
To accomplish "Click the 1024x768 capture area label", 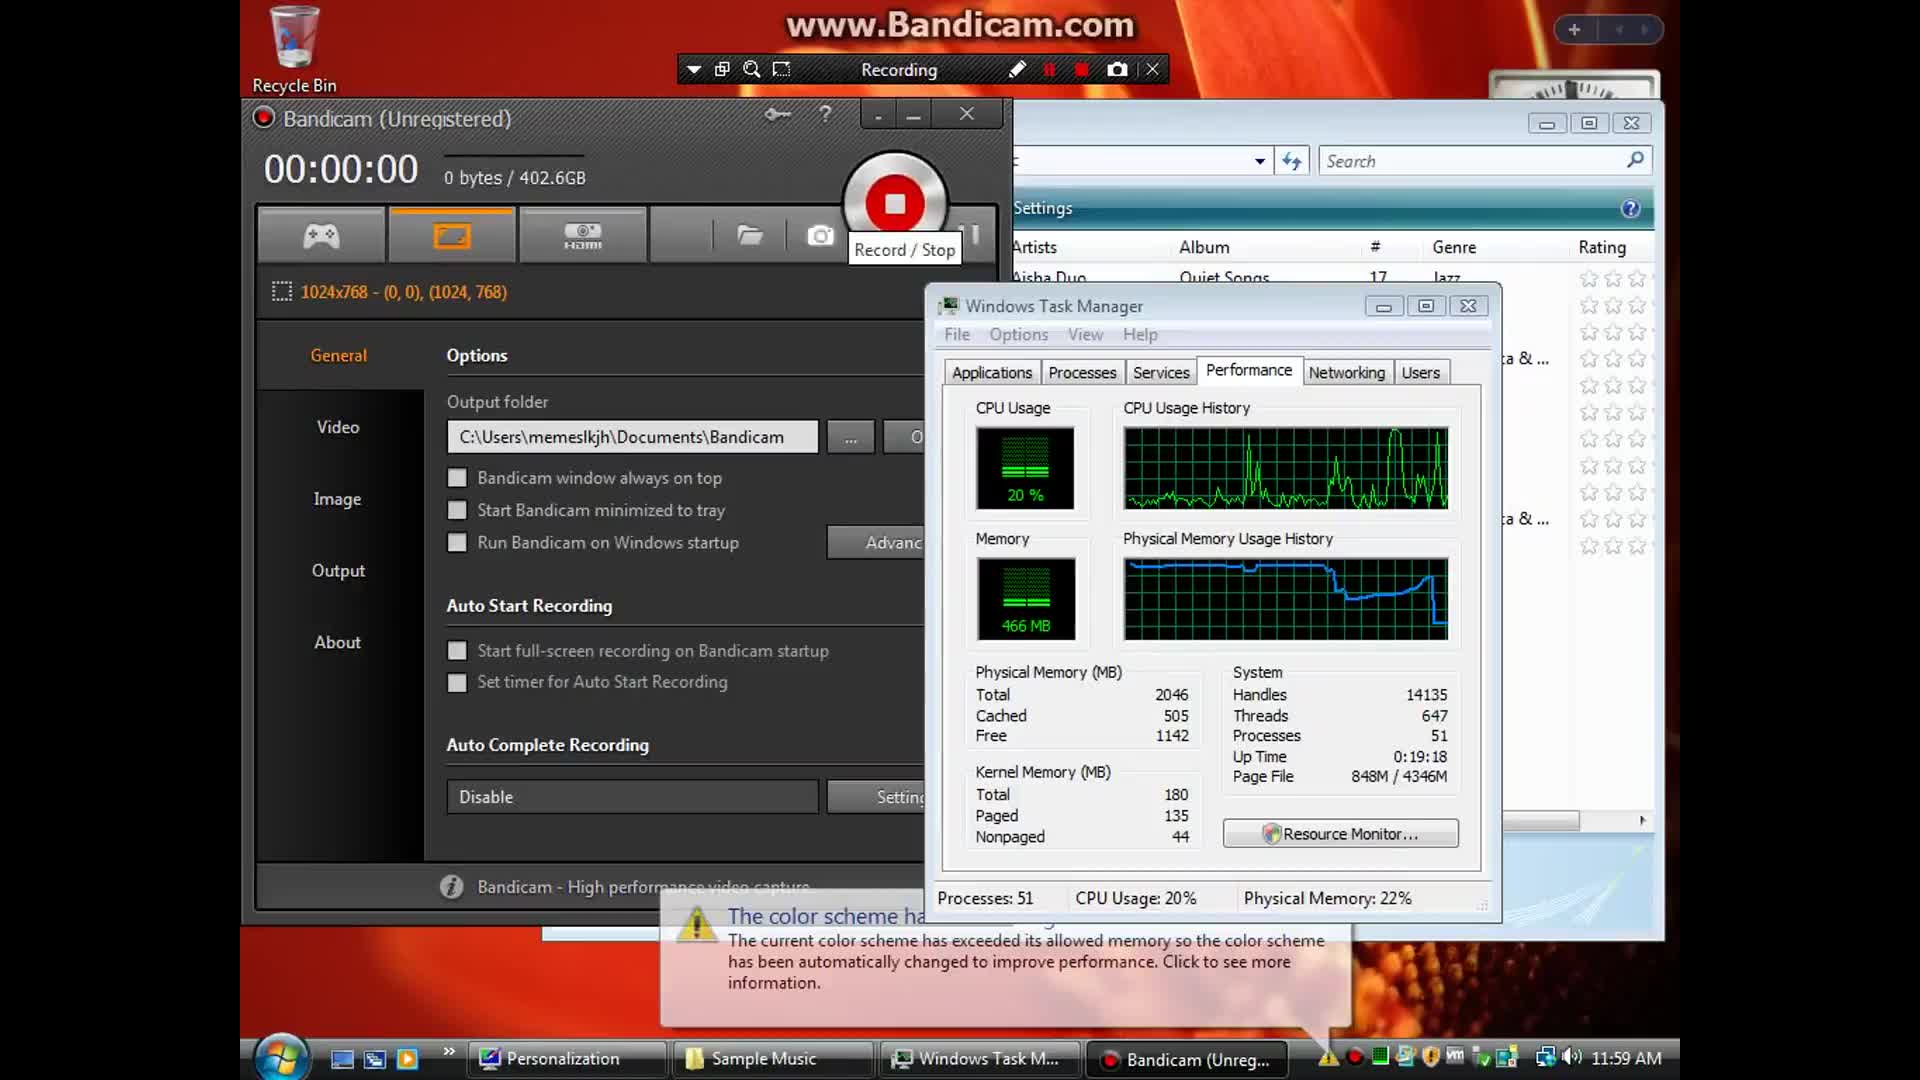I will (403, 292).
